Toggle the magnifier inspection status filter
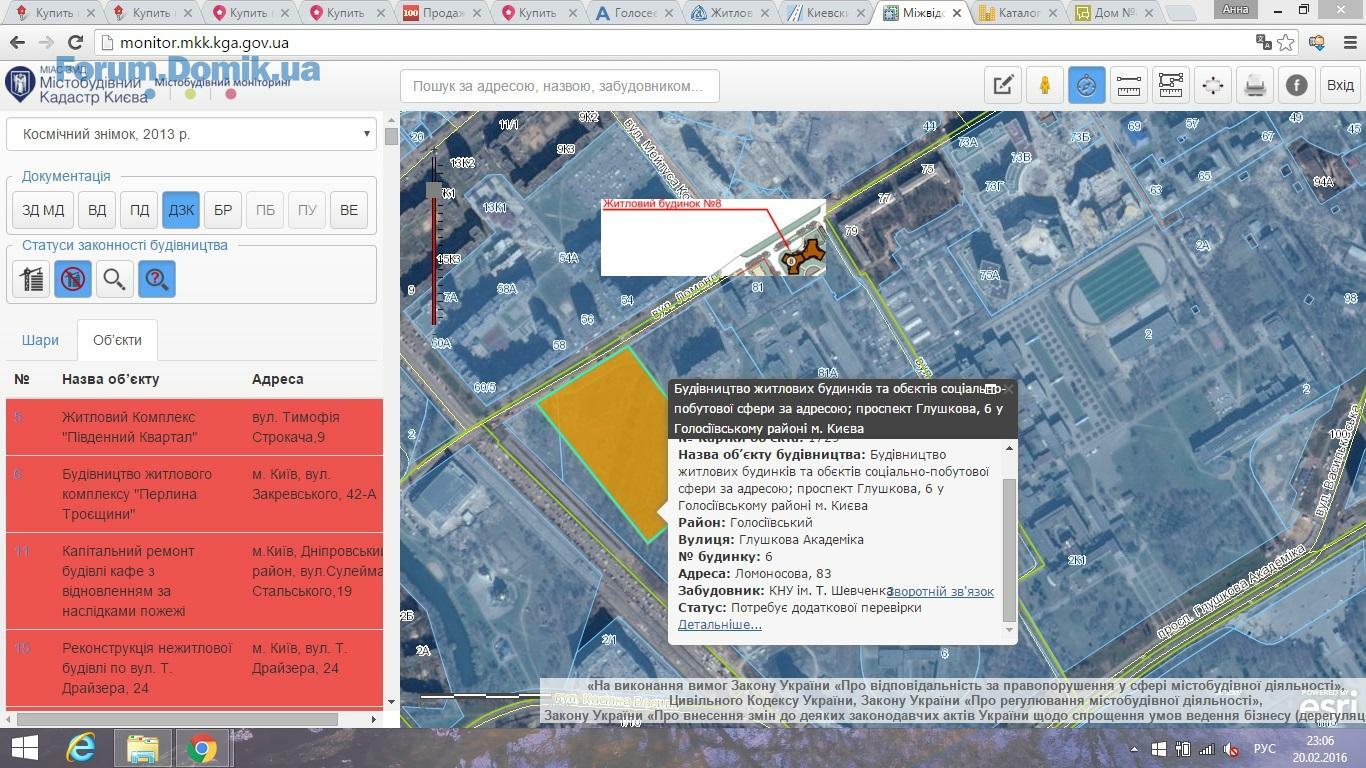This screenshot has width=1366, height=768. [115, 279]
